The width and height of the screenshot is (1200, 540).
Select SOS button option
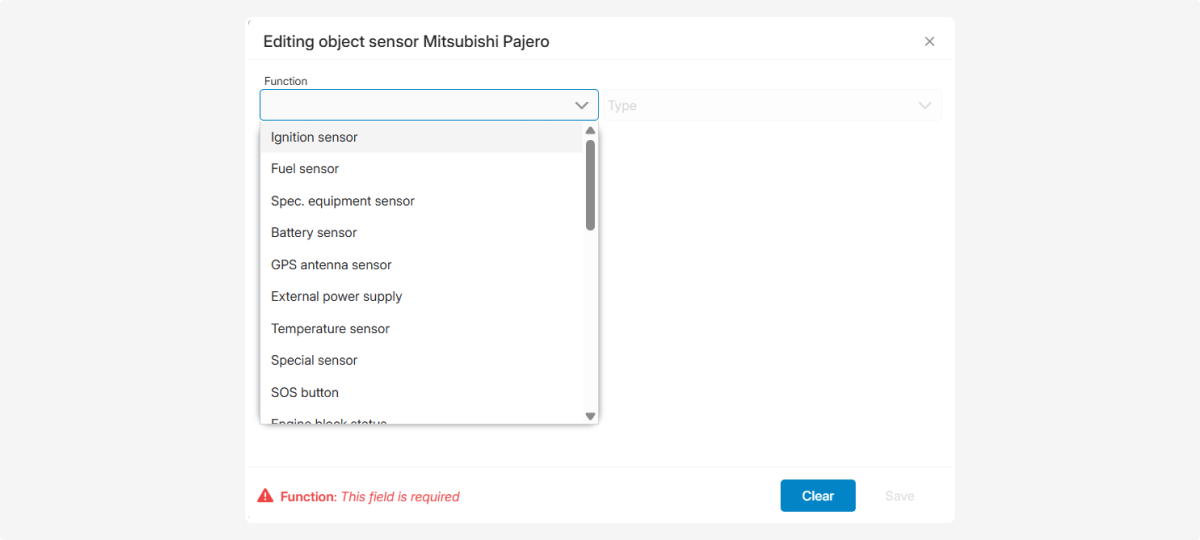tap(305, 393)
